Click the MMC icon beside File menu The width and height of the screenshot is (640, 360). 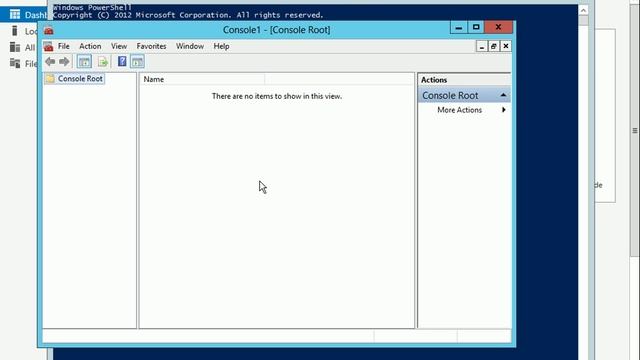click(48, 47)
